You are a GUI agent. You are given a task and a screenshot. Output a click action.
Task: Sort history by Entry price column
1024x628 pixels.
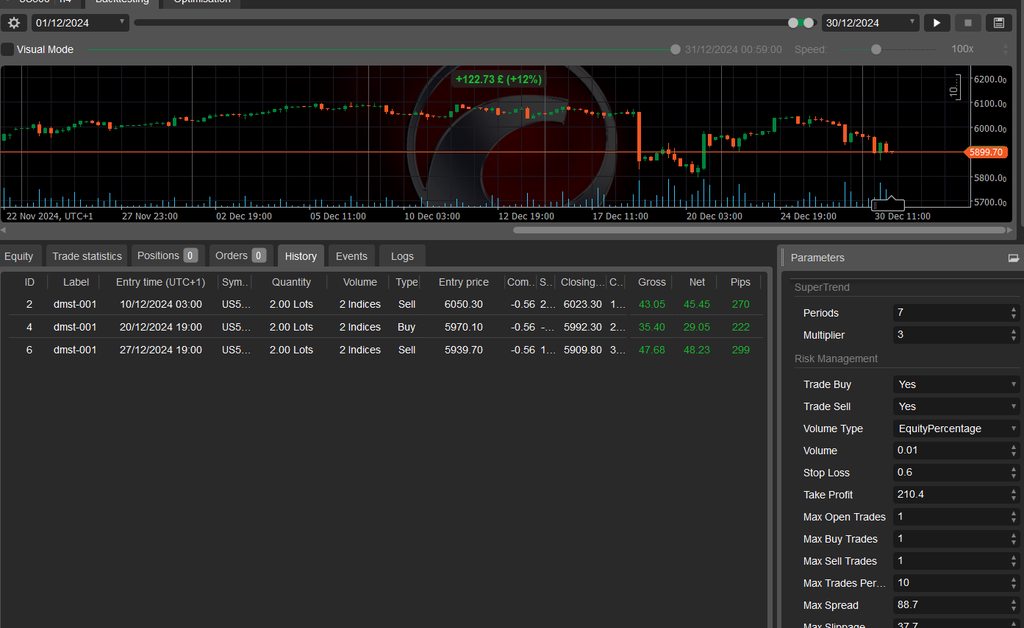click(464, 282)
